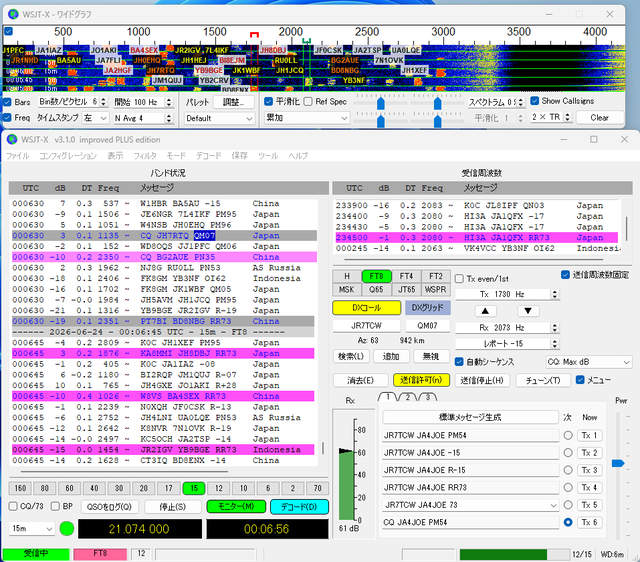Open the モード menu
640x562 pixels.
coord(176,155)
